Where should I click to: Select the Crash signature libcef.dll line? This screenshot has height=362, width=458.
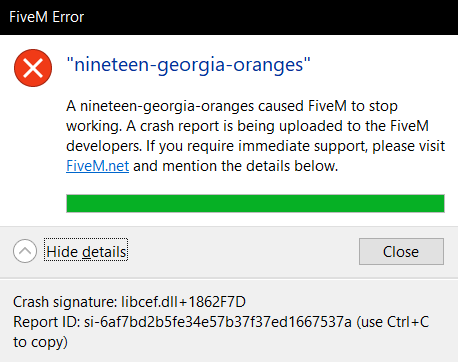129,302
